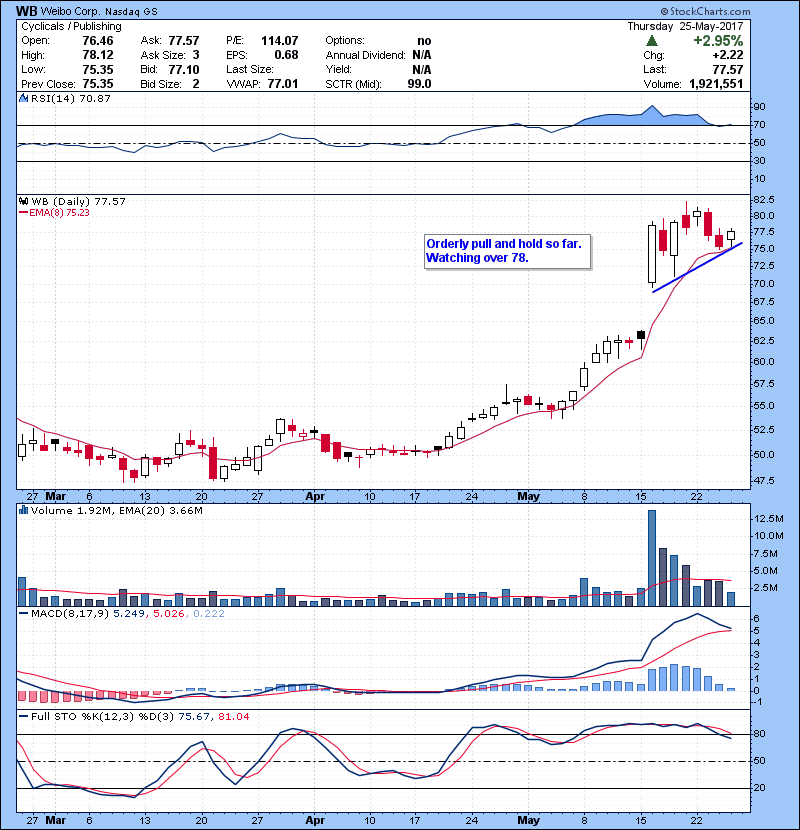
Task: Click the Full STO legend icon
Action: (x=23, y=716)
